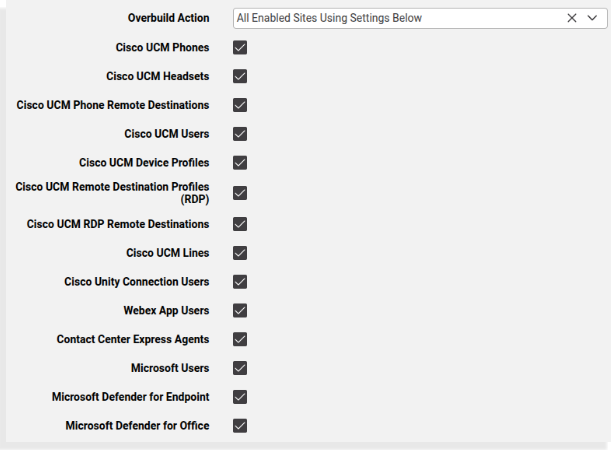The image size is (611, 450).
Task: Uncheck the Cisco UCM Phones checkbox
Action: point(240,47)
